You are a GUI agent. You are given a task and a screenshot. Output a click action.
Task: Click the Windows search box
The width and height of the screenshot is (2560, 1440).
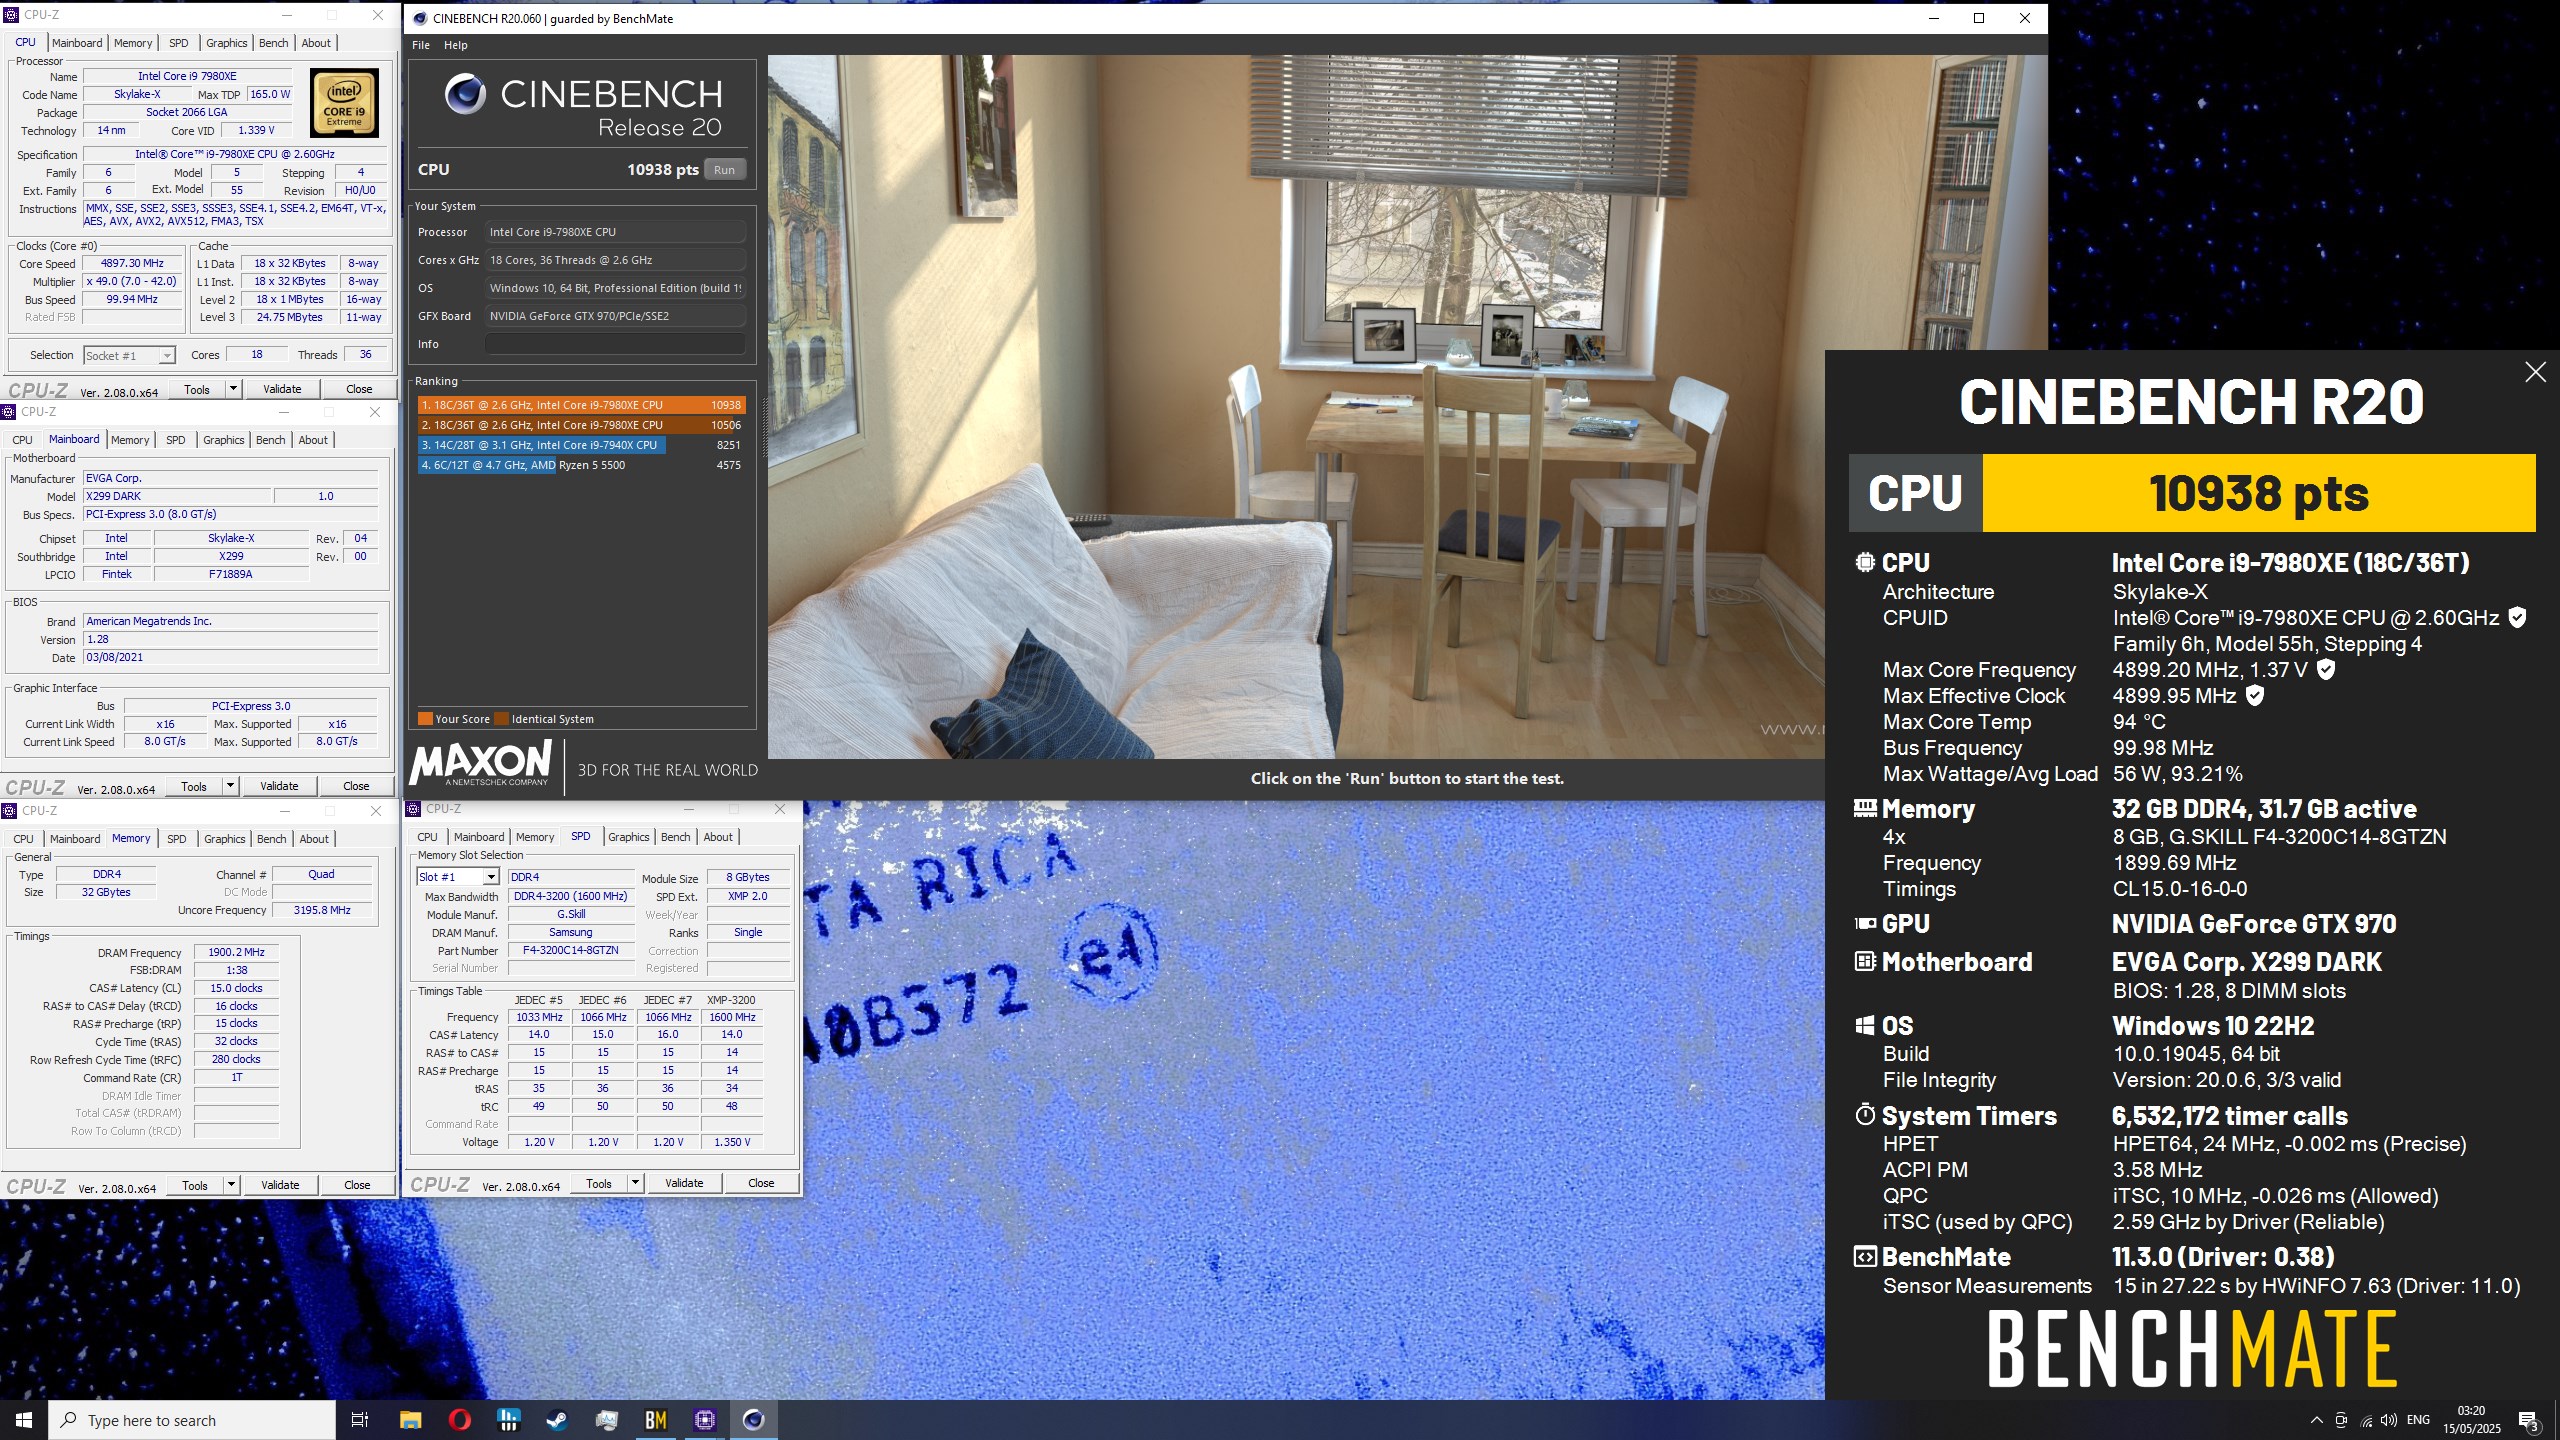(x=192, y=1420)
